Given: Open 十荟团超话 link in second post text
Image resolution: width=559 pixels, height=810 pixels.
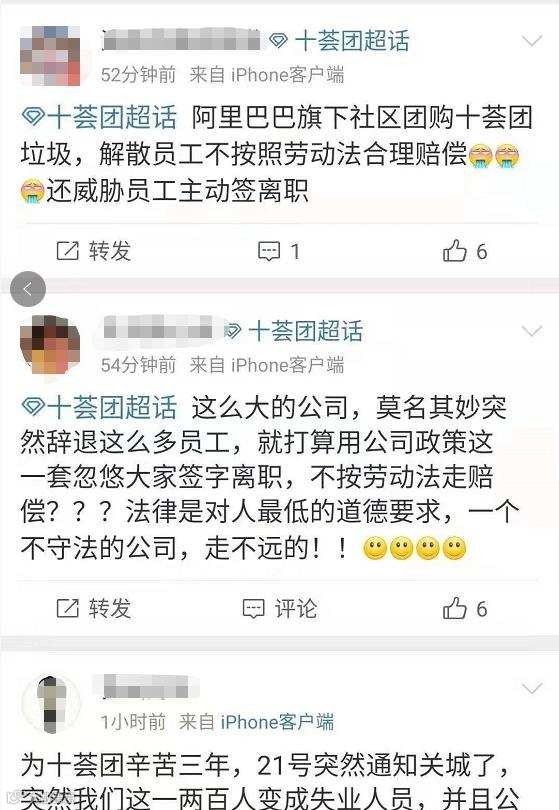Looking at the screenshot, I should [99, 408].
